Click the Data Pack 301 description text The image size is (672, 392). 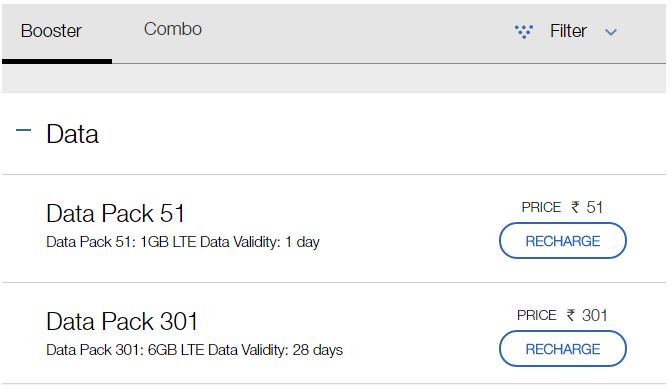195,350
